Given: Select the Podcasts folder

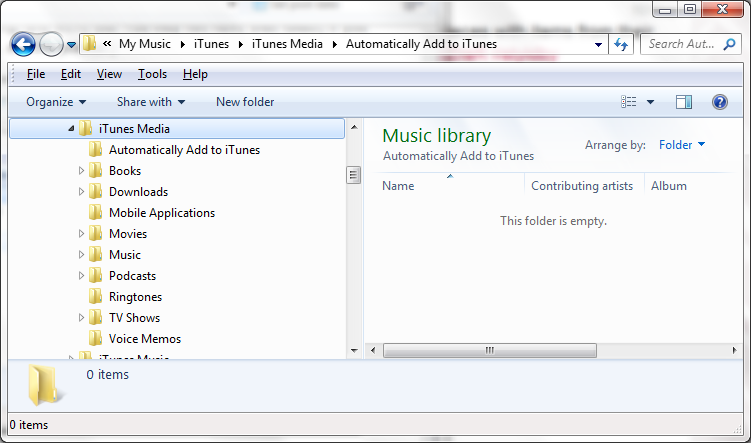Looking at the screenshot, I should [133, 276].
